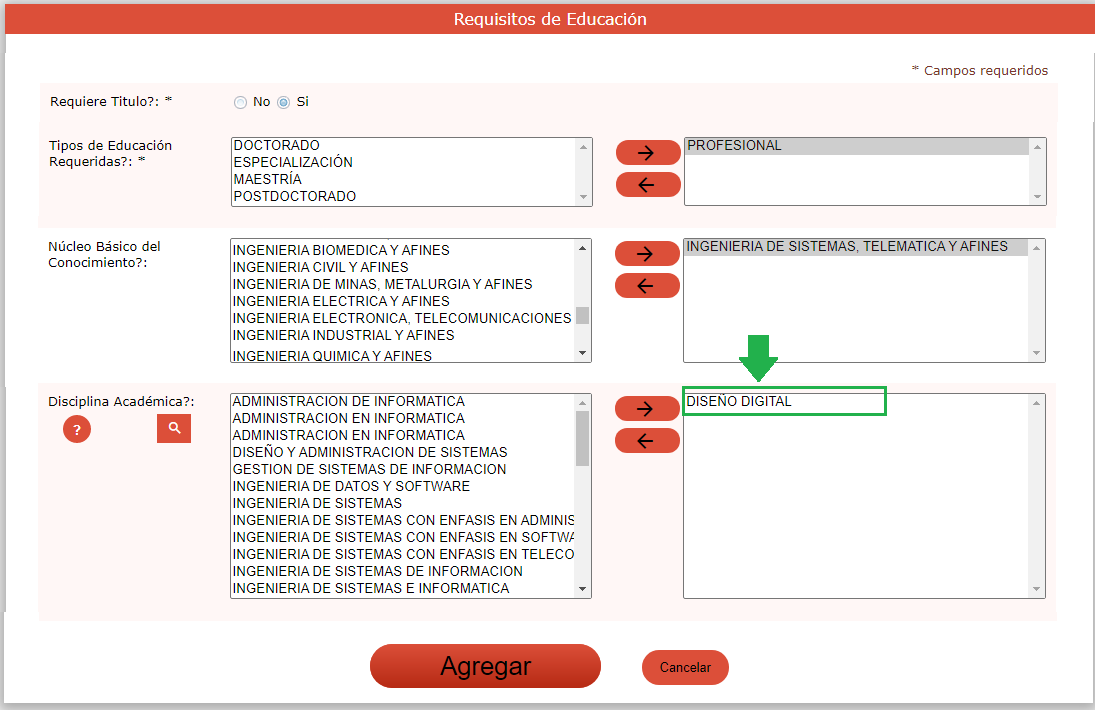The width and height of the screenshot is (1095, 710).
Task: Choose INGENIERIA ELECTRONICA, TELECOMUNICACIONES entry
Action: [x=403, y=318]
